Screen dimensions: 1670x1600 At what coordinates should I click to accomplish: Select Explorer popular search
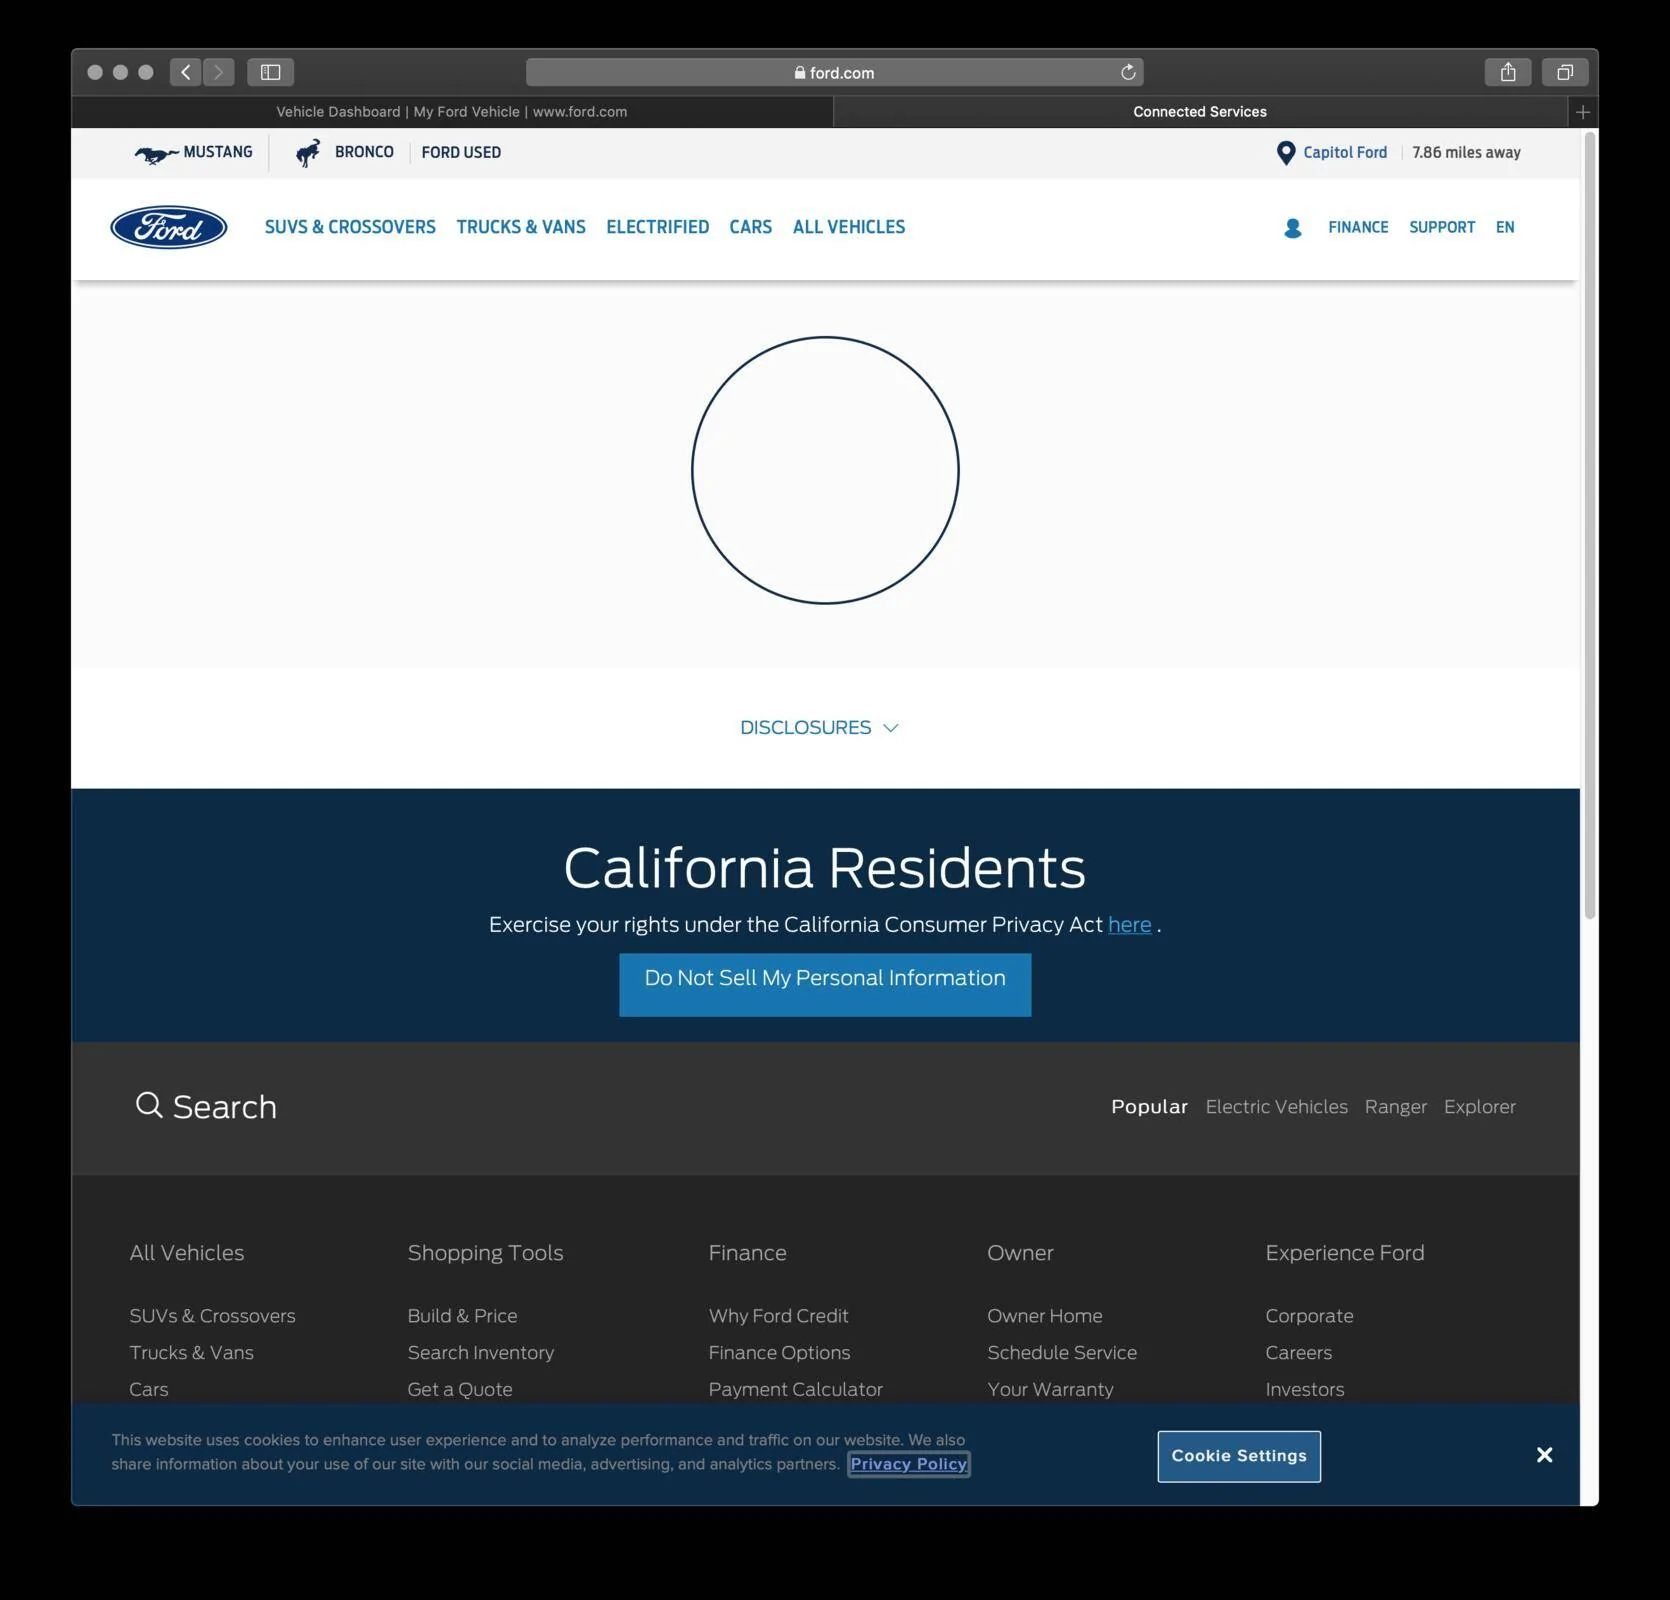pyautogui.click(x=1480, y=1107)
